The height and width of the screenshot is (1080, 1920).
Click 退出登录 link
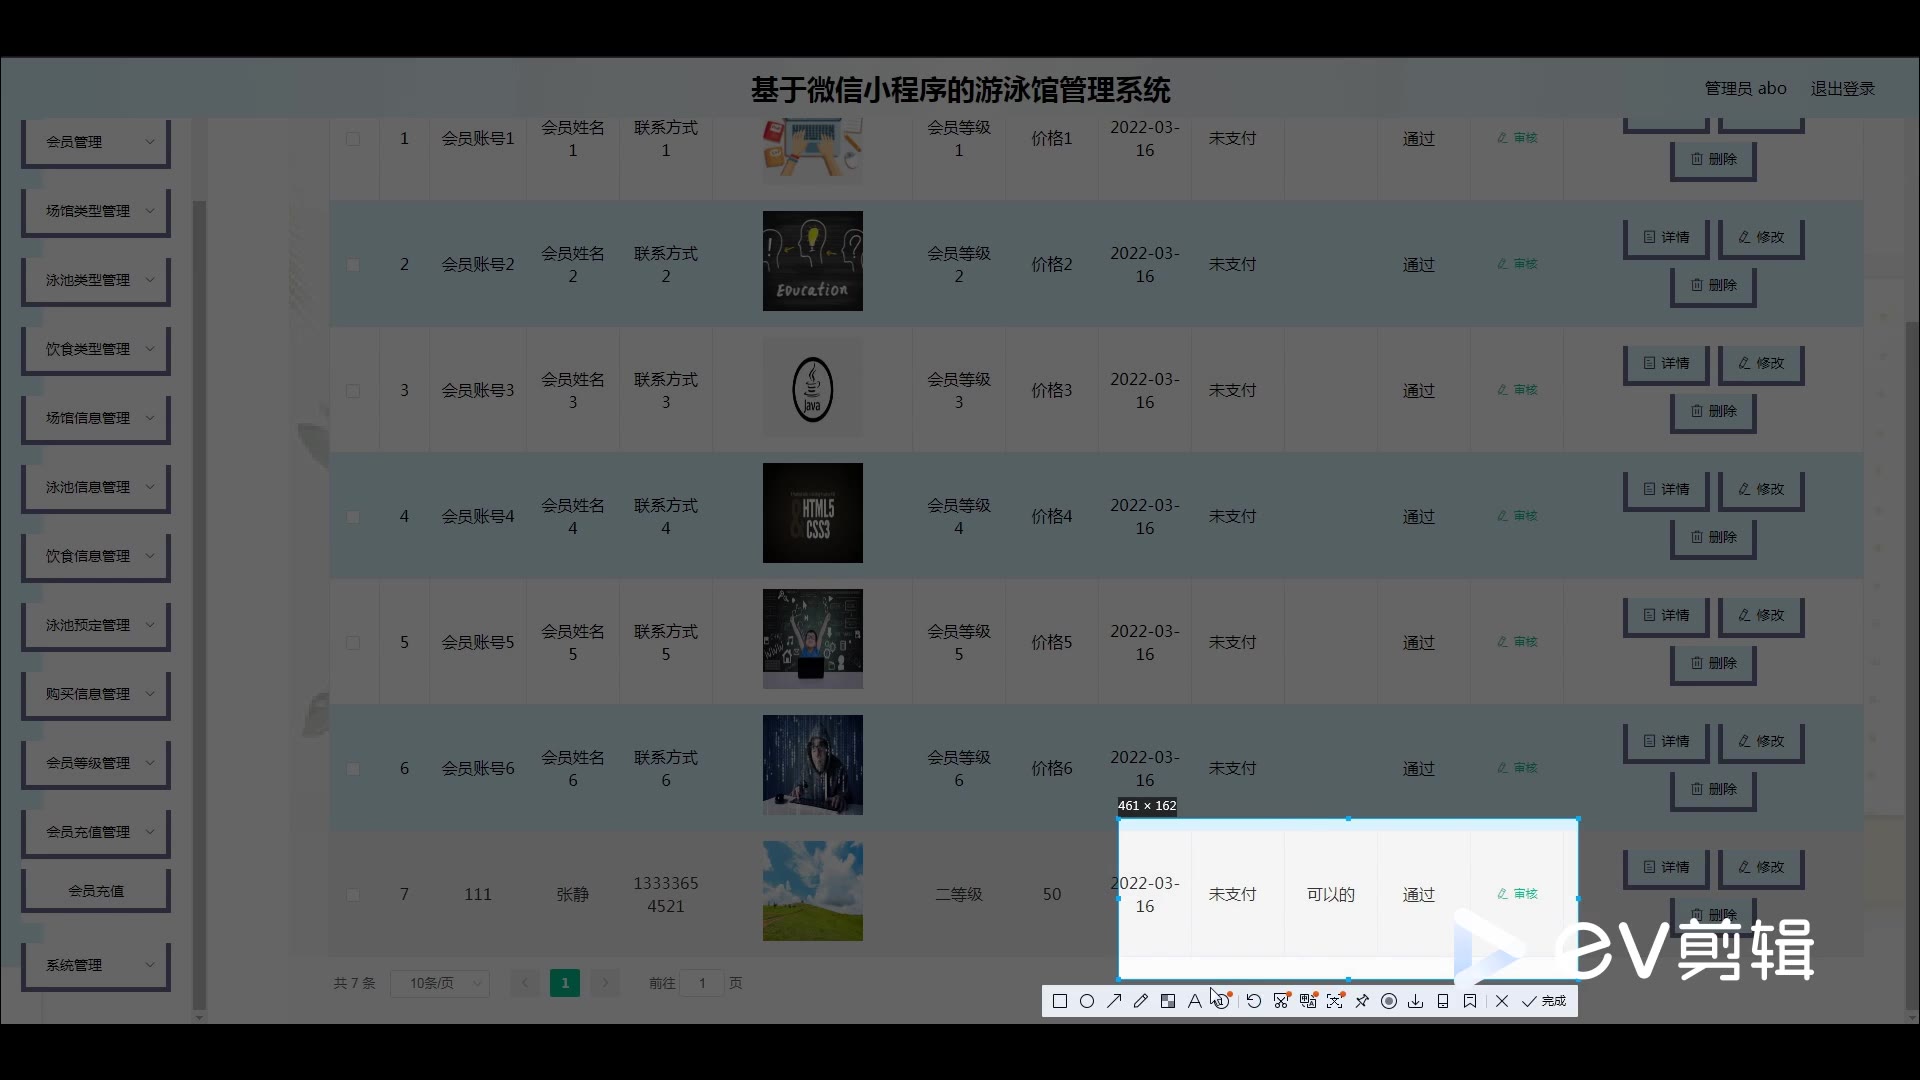point(1842,88)
